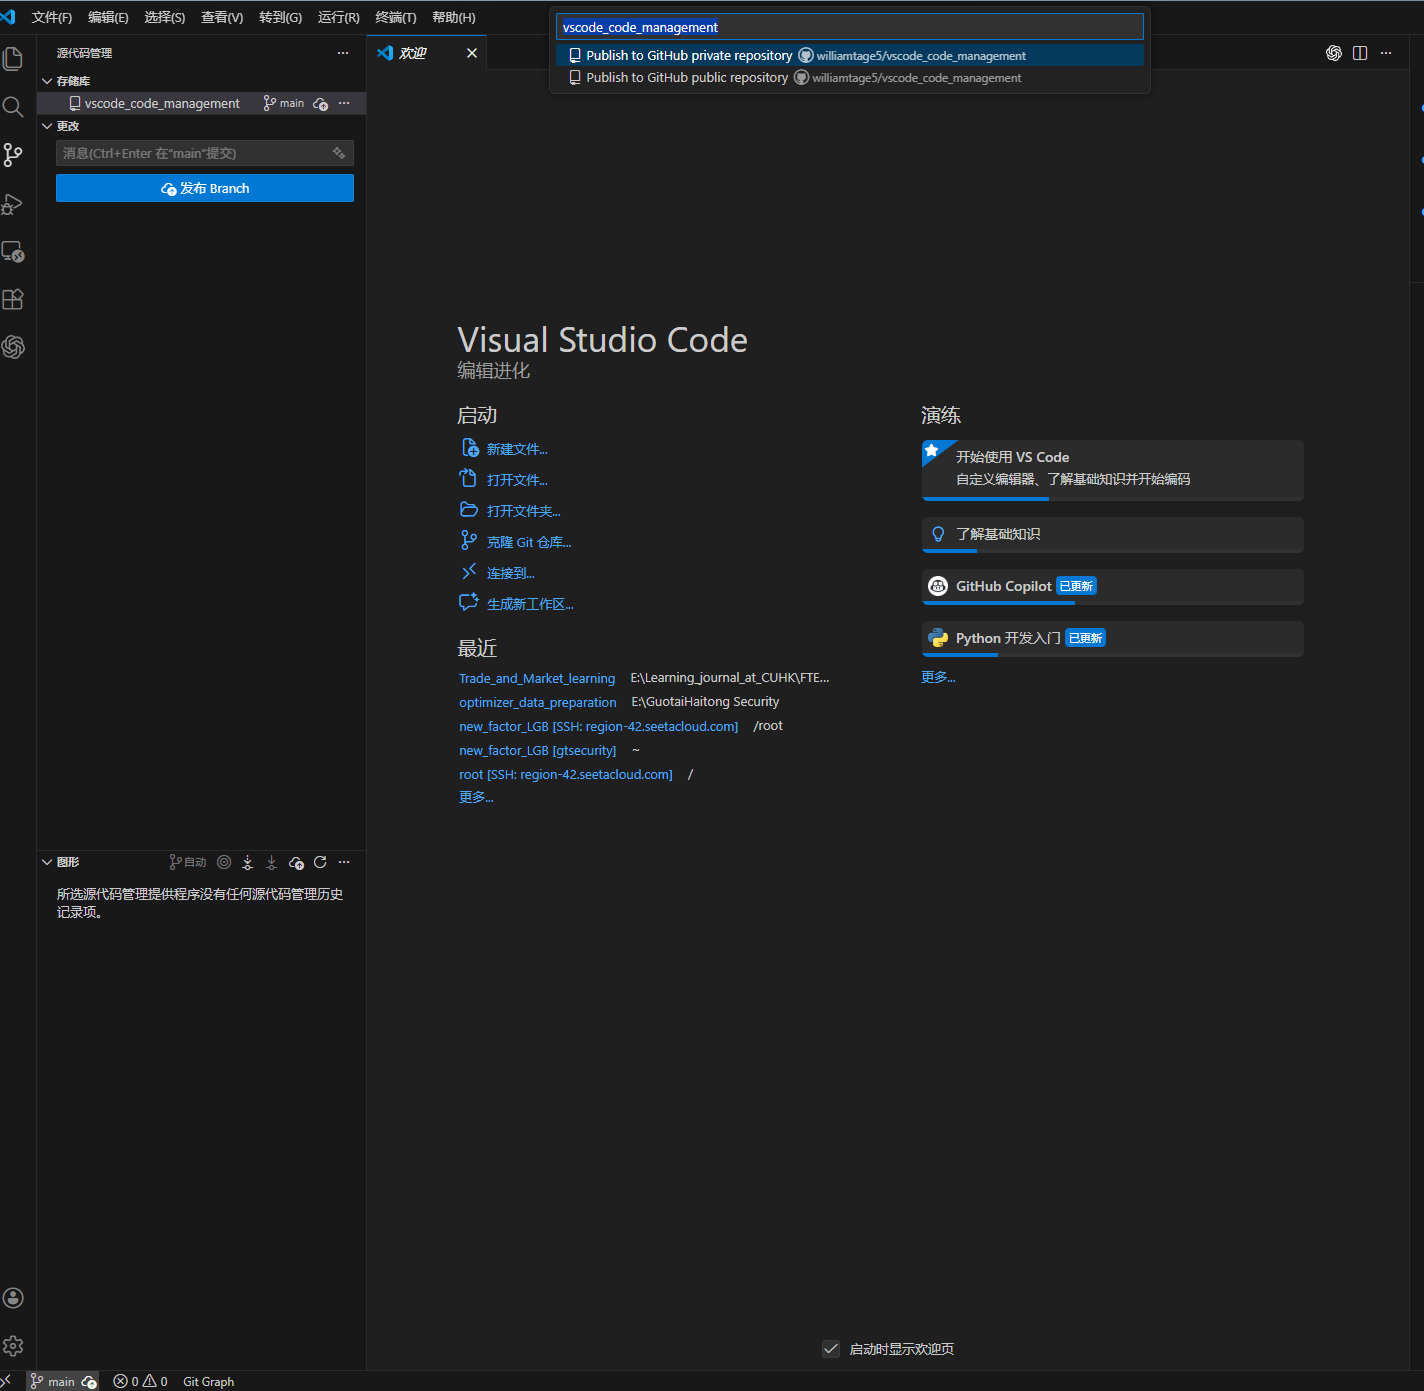The image size is (1424, 1391).
Task: Open the 运行(R) menu
Action: pyautogui.click(x=339, y=17)
